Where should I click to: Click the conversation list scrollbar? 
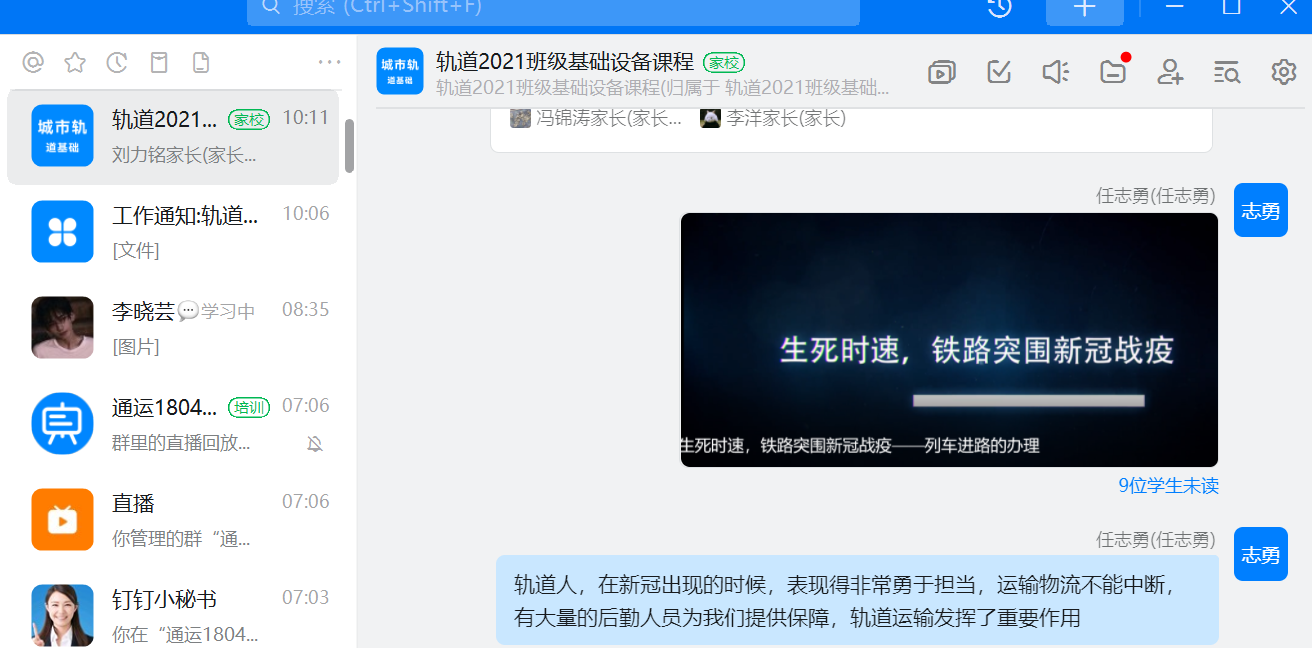click(x=349, y=146)
